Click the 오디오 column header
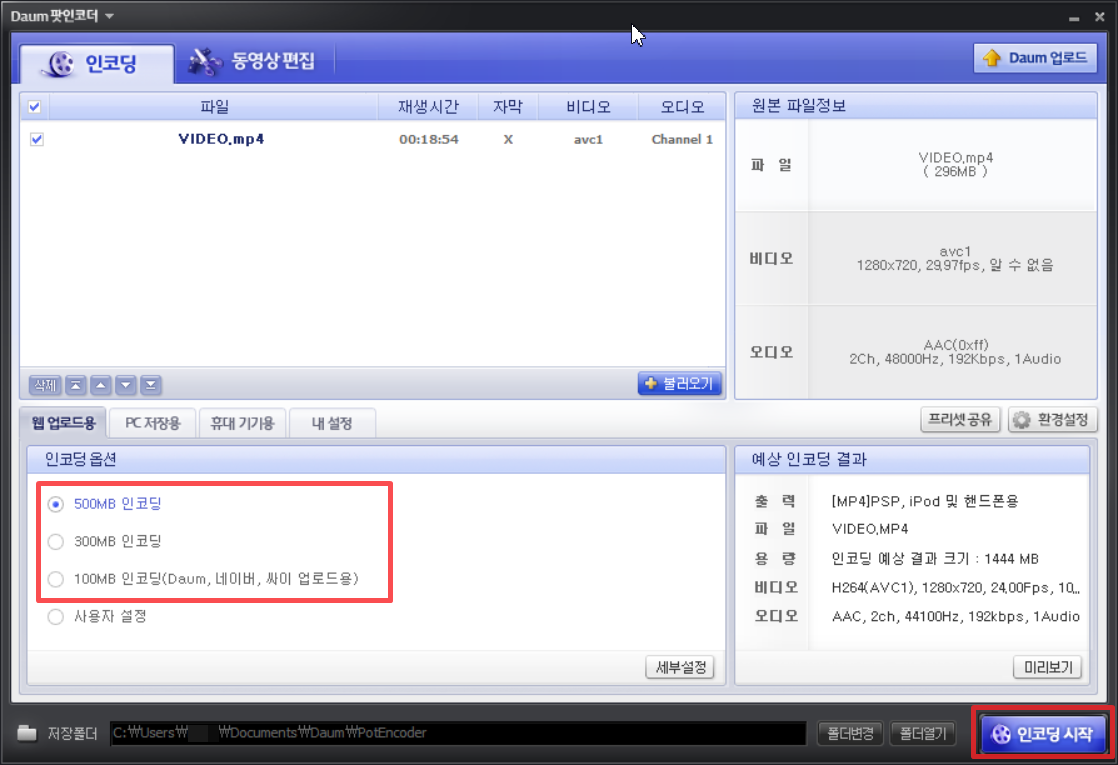 tap(682, 107)
